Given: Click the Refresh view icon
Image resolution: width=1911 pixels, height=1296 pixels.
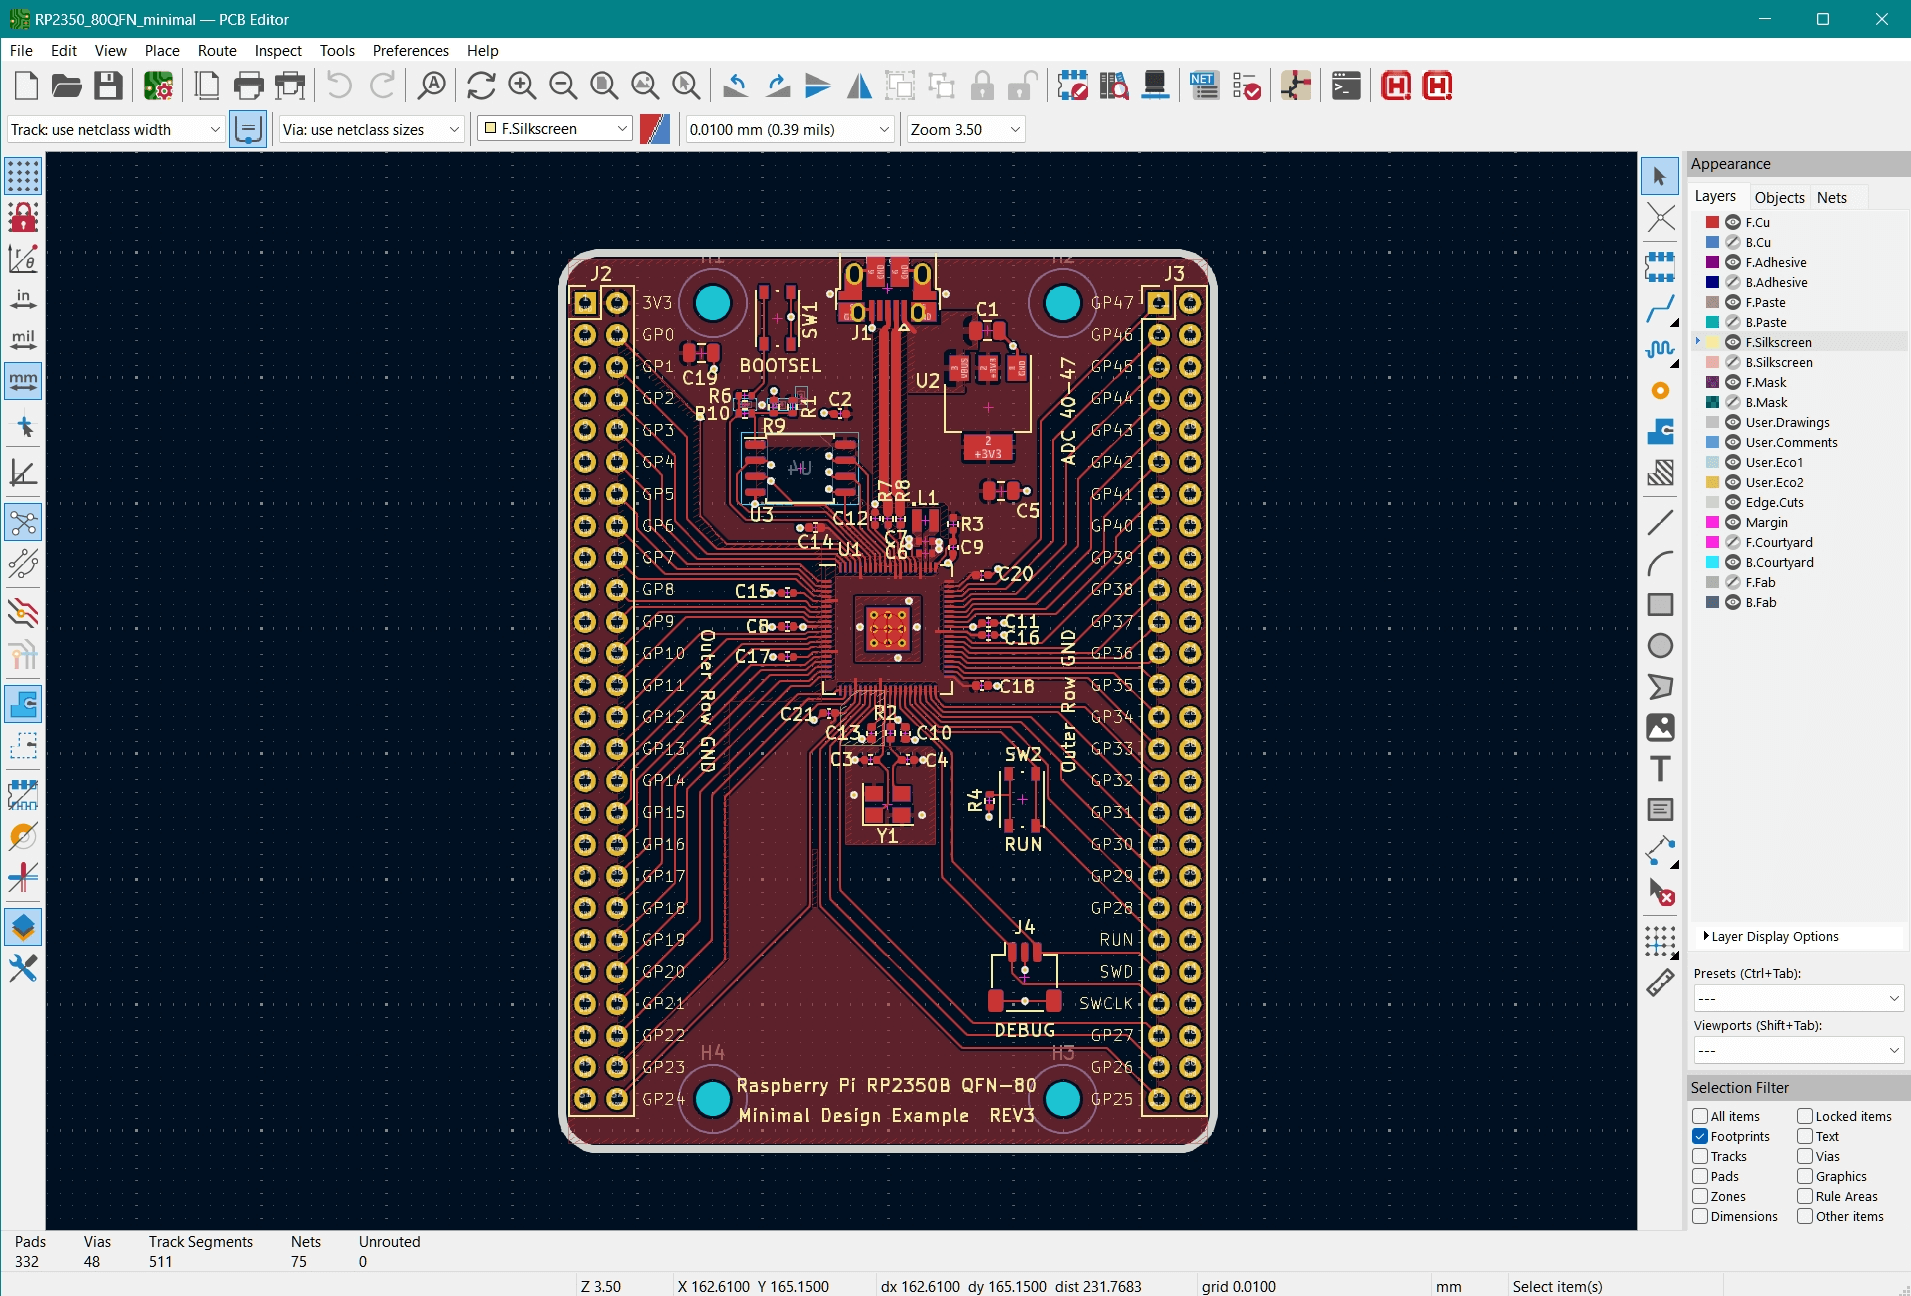Looking at the screenshot, I should coord(481,86).
